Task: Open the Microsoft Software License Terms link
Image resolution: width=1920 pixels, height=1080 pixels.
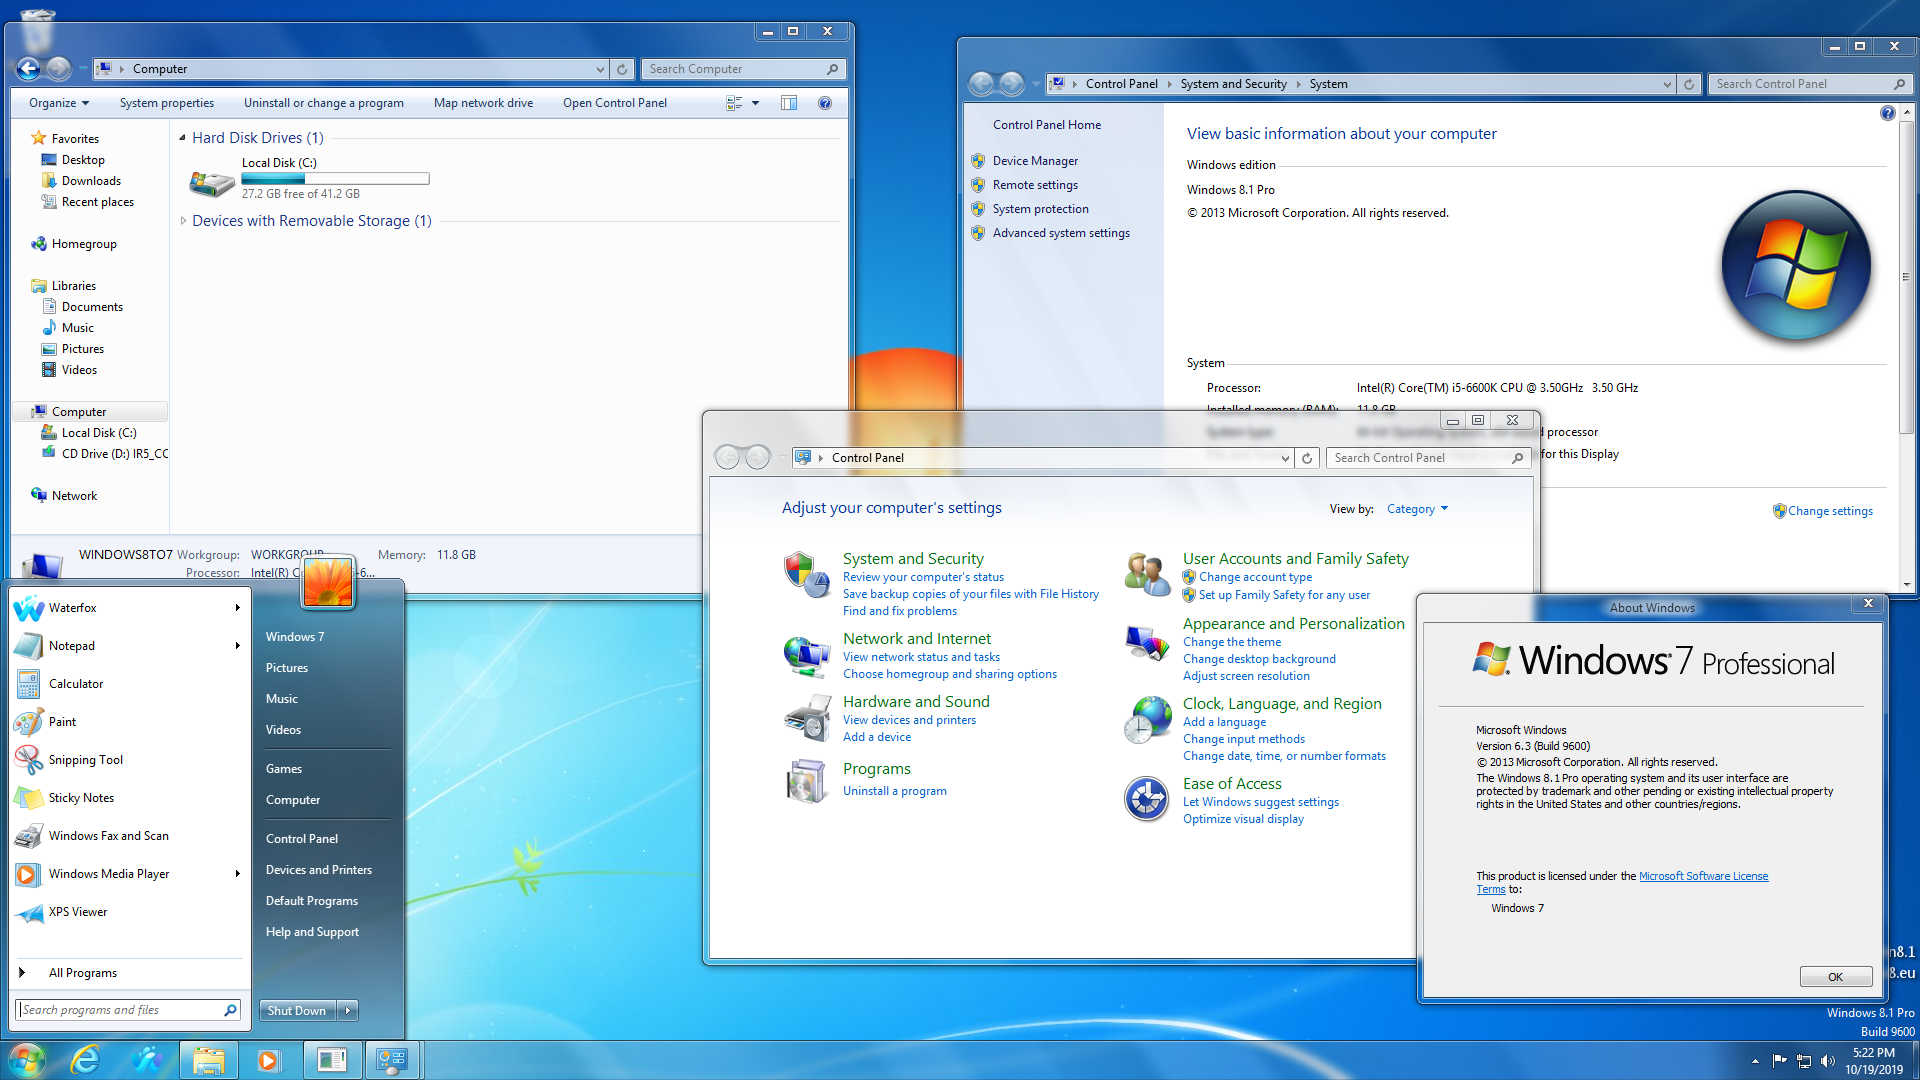Action: [x=1703, y=875]
